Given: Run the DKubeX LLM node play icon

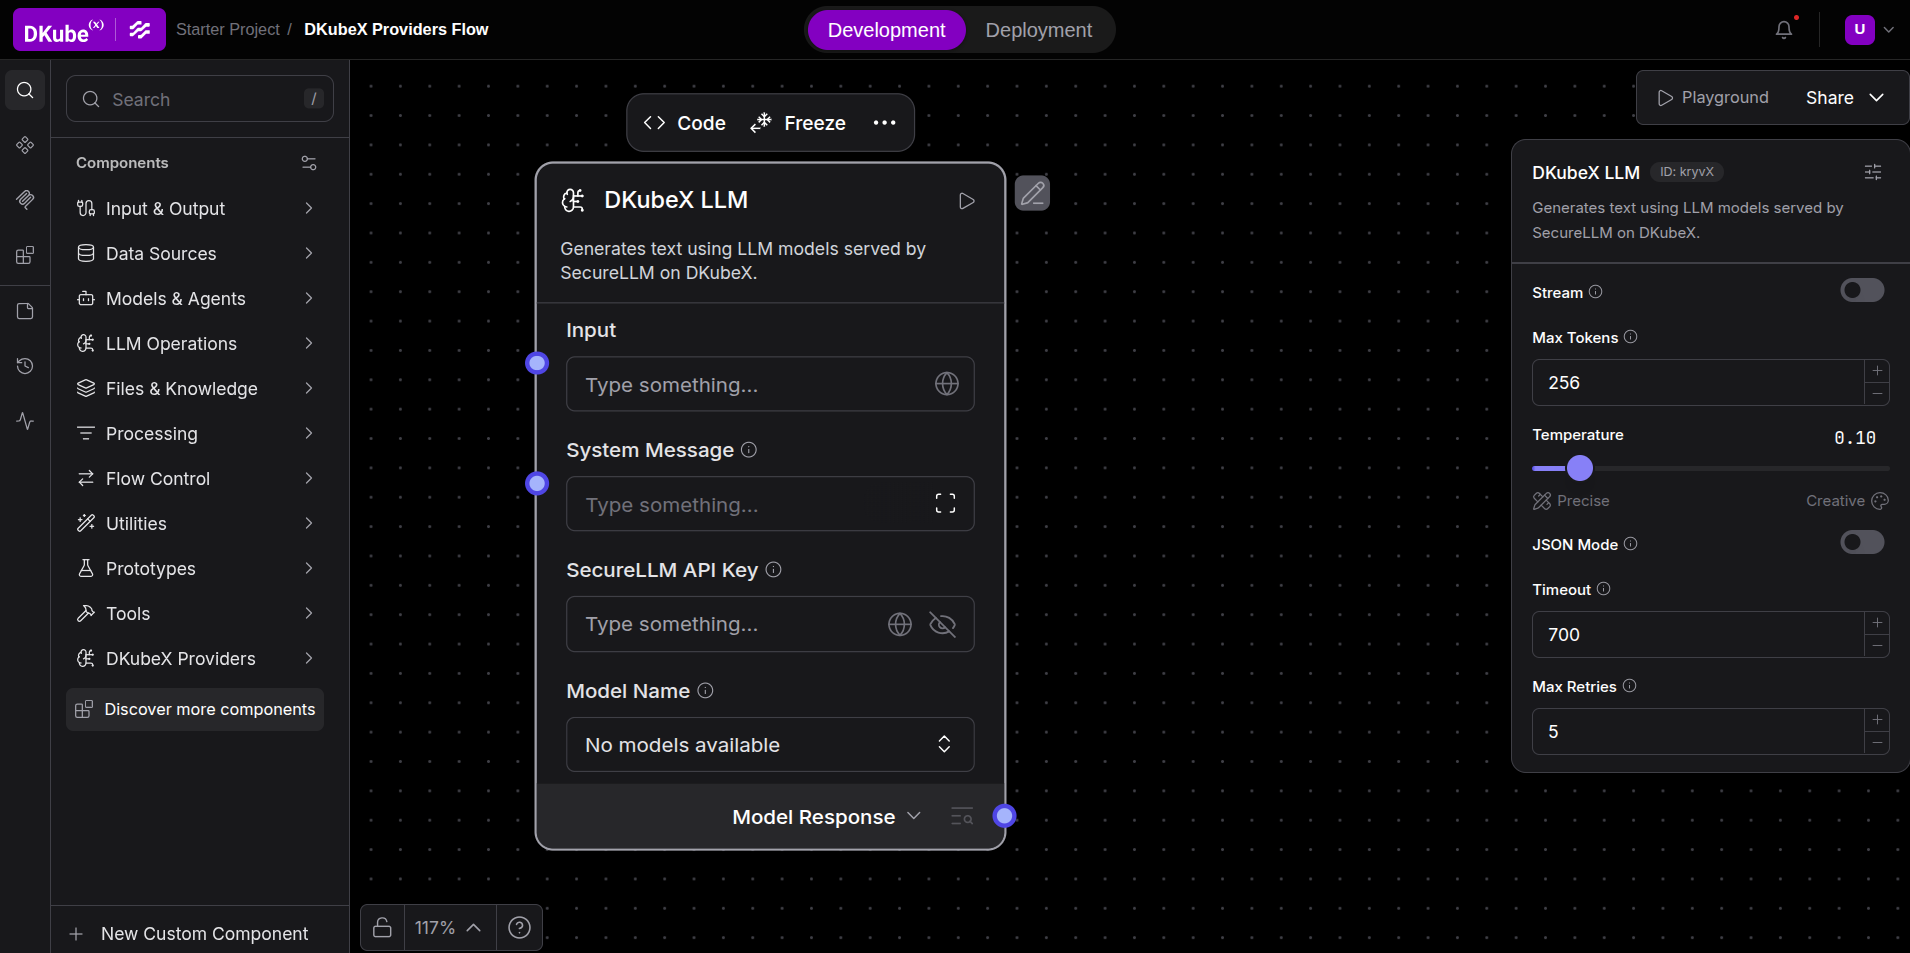Looking at the screenshot, I should [966, 201].
